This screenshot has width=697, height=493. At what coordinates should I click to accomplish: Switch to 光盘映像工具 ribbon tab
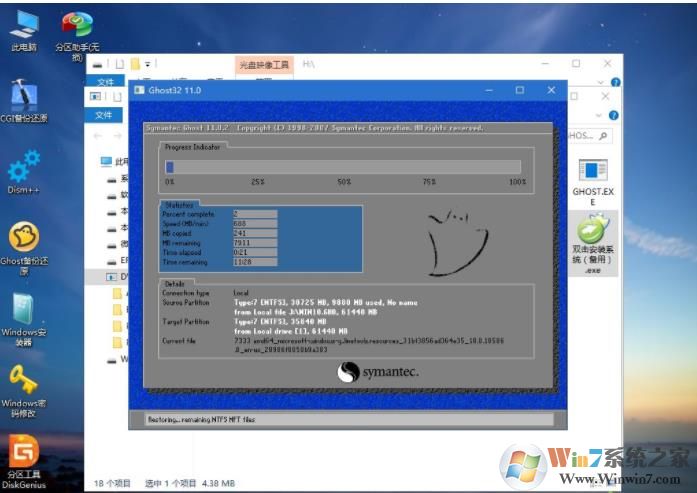tap(263, 65)
